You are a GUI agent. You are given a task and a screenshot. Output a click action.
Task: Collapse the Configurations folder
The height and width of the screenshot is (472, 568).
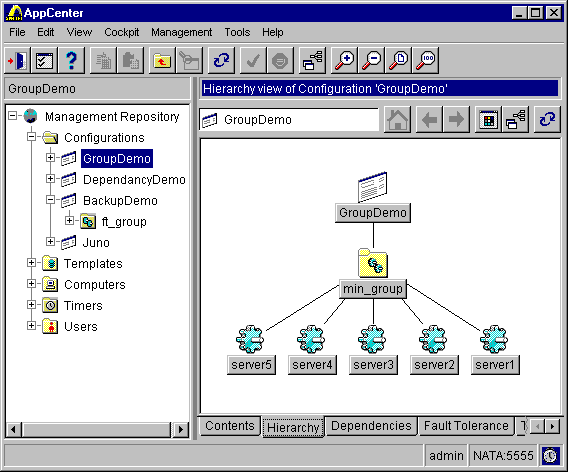[x=32, y=137]
